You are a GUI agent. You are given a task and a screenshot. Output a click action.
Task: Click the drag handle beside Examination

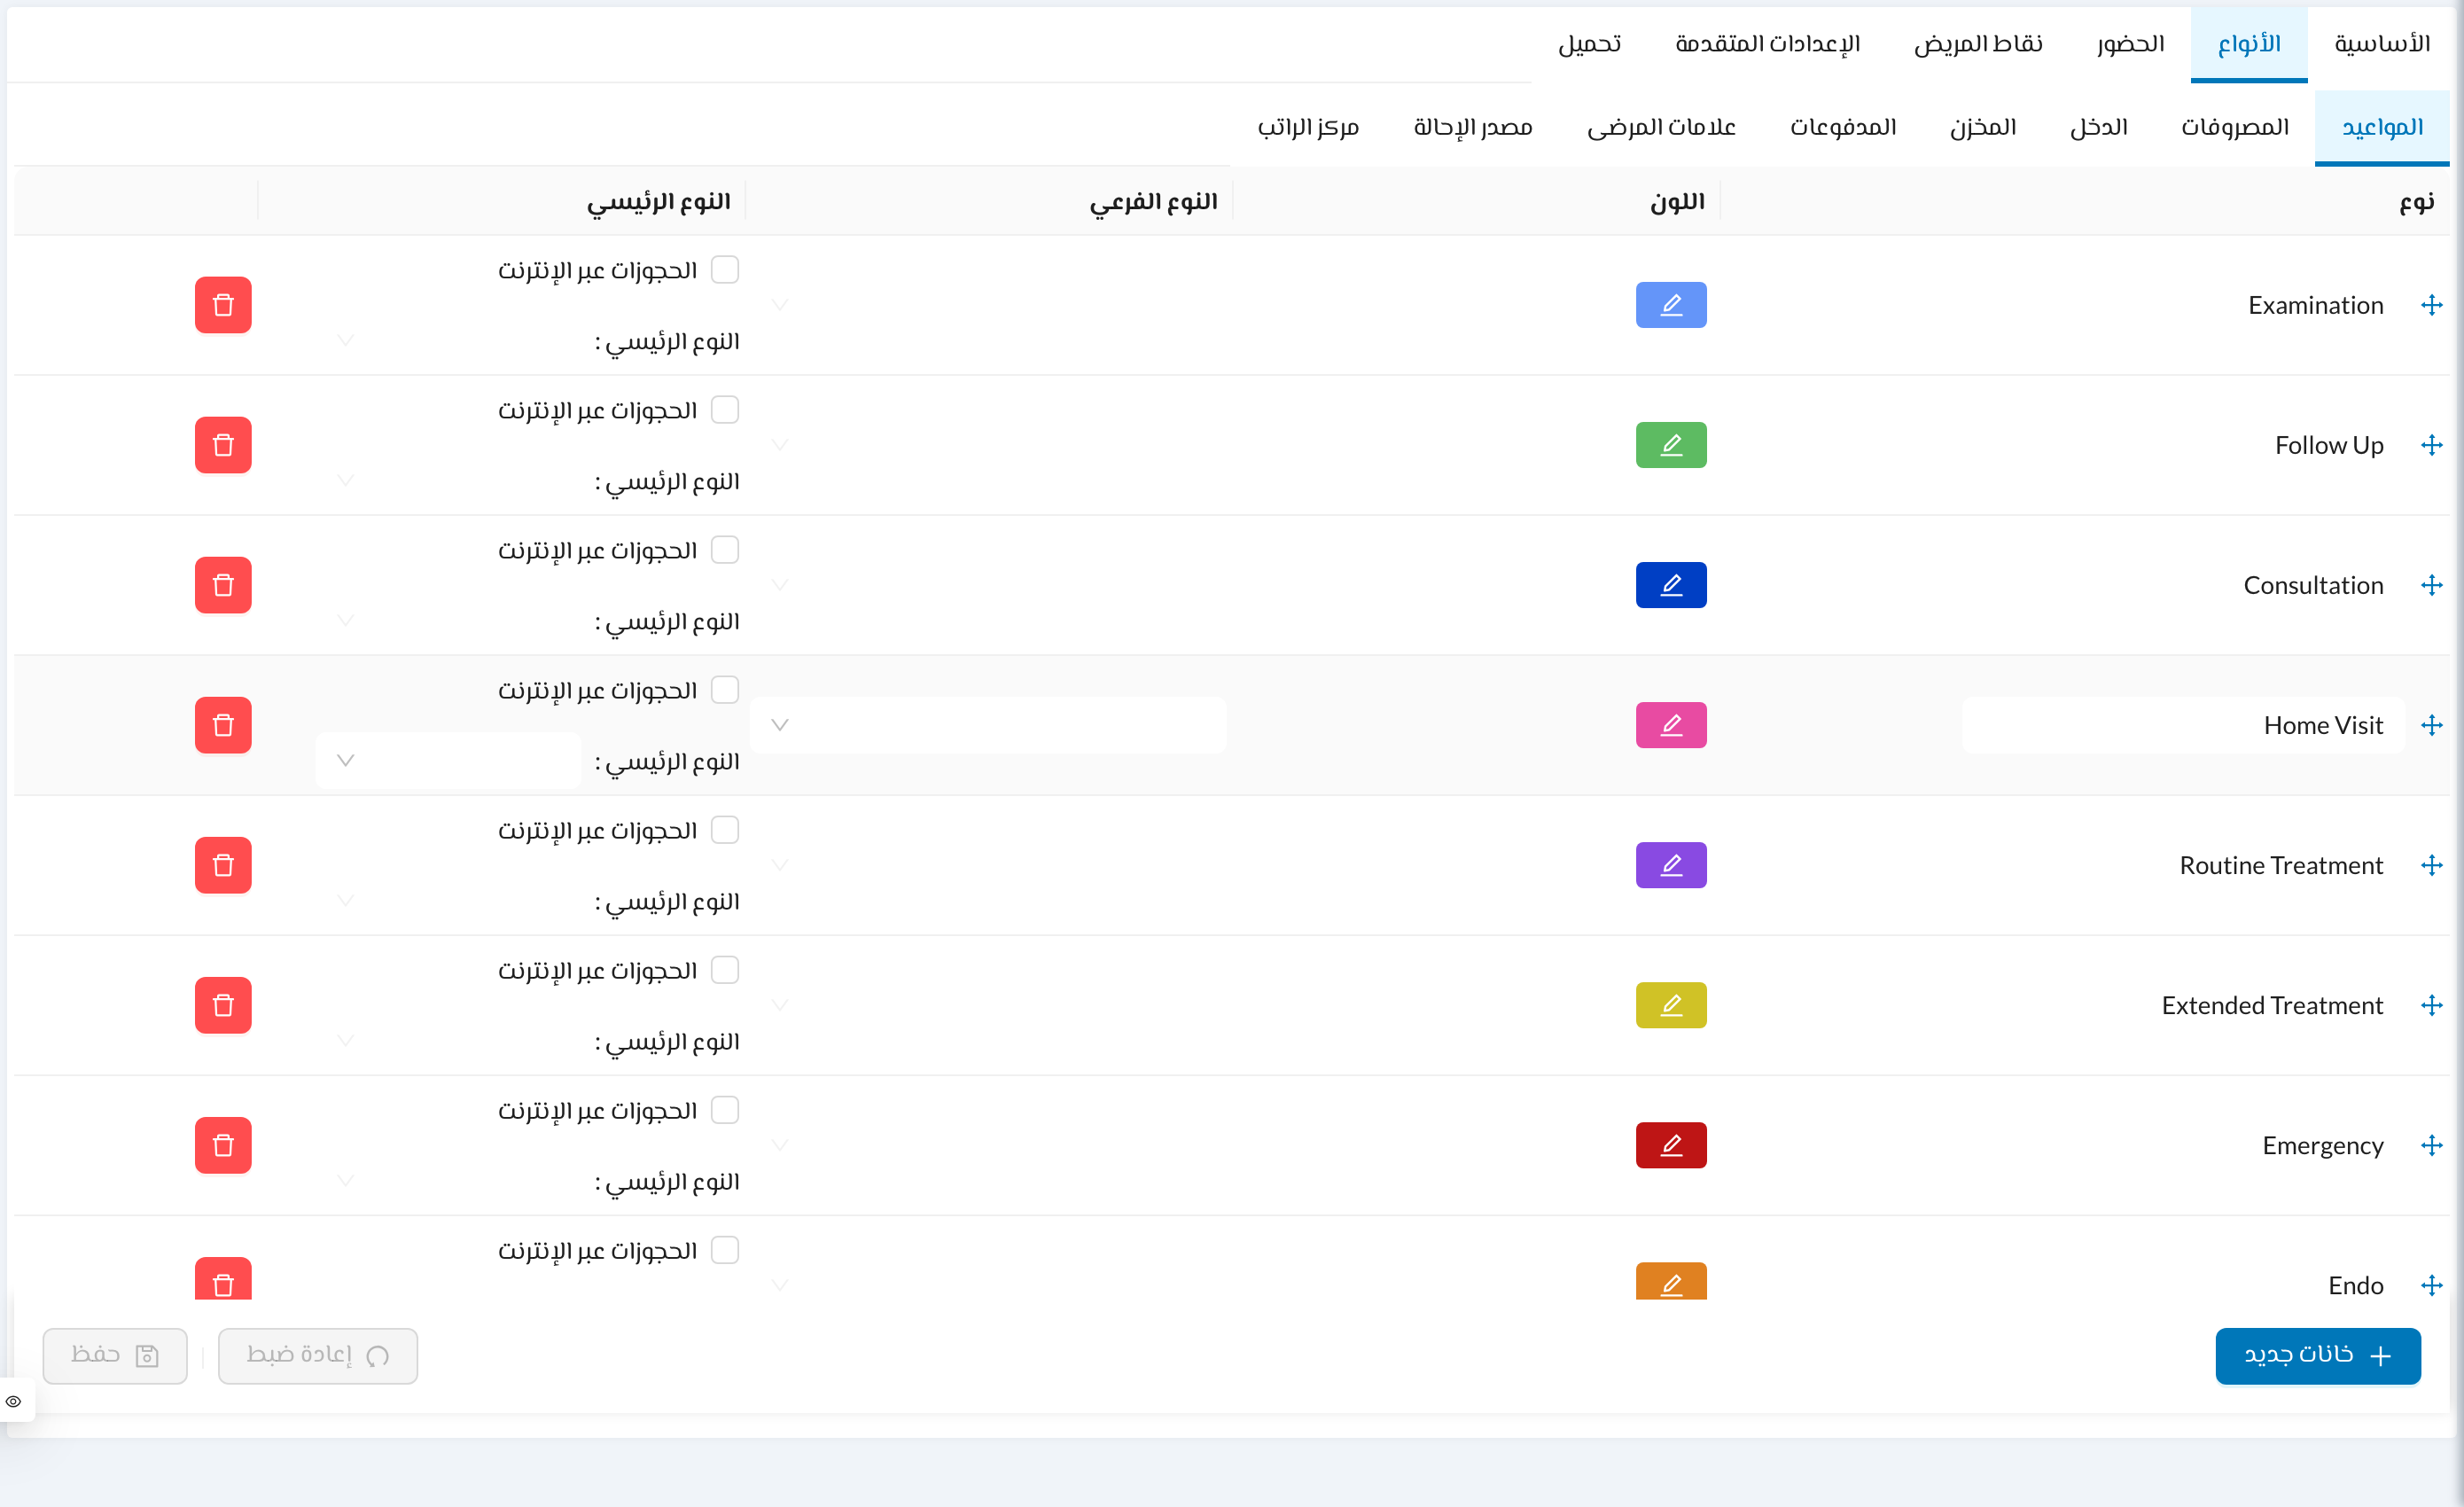2432,305
